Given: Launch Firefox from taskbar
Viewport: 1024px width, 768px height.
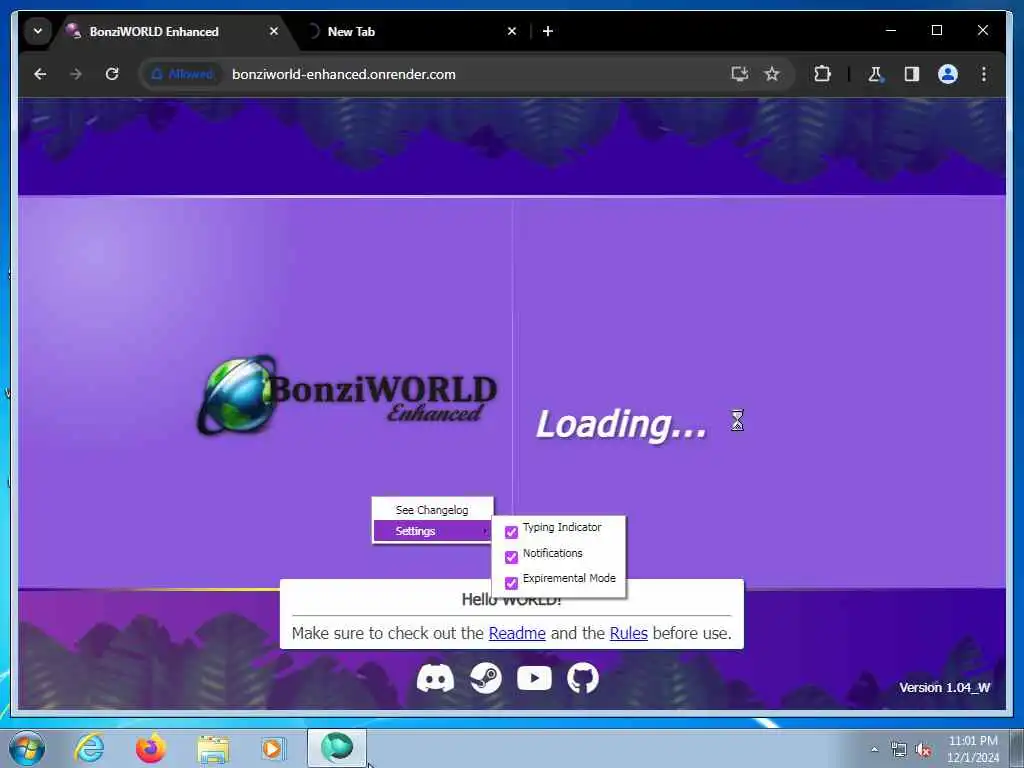Looking at the screenshot, I should [x=151, y=748].
